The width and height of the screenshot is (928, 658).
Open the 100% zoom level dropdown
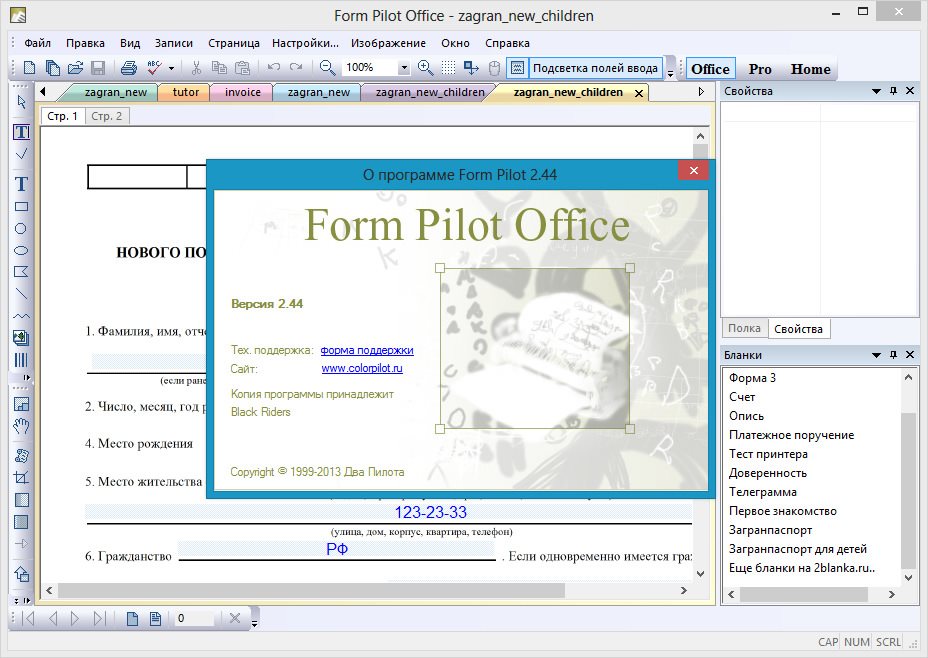pos(404,68)
